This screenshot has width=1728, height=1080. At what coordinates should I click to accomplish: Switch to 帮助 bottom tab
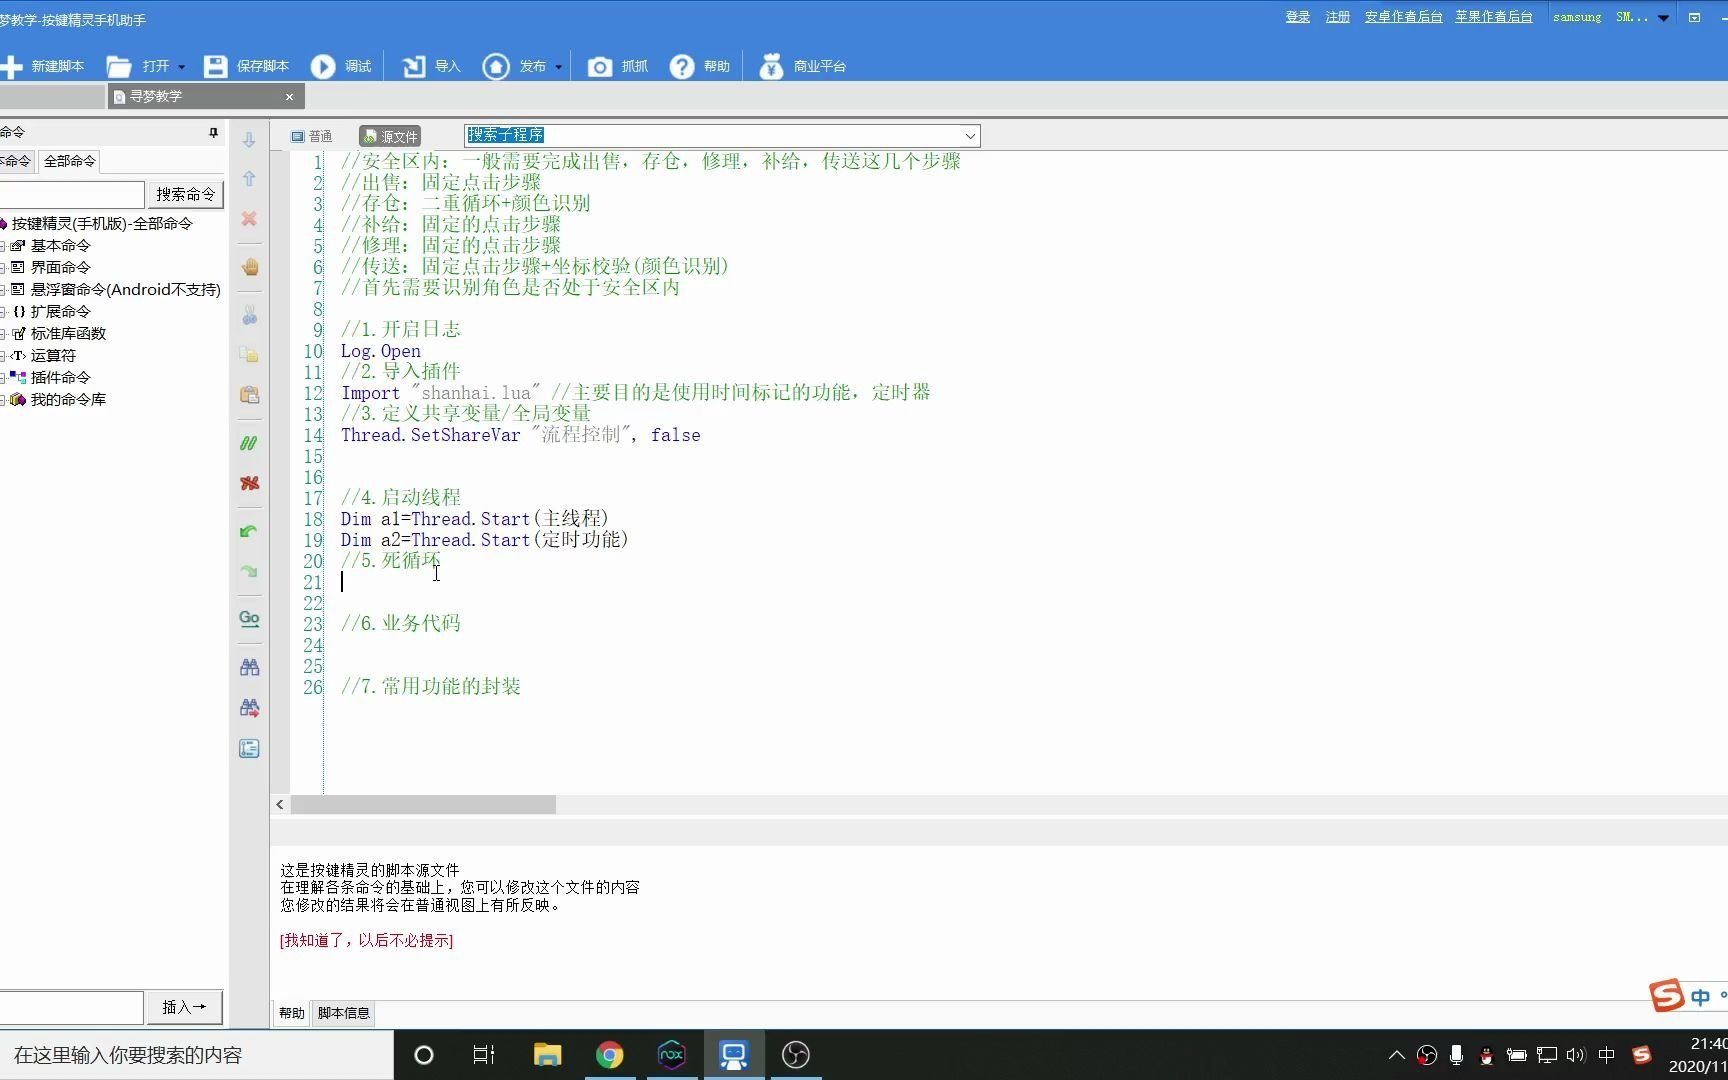point(291,1013)
